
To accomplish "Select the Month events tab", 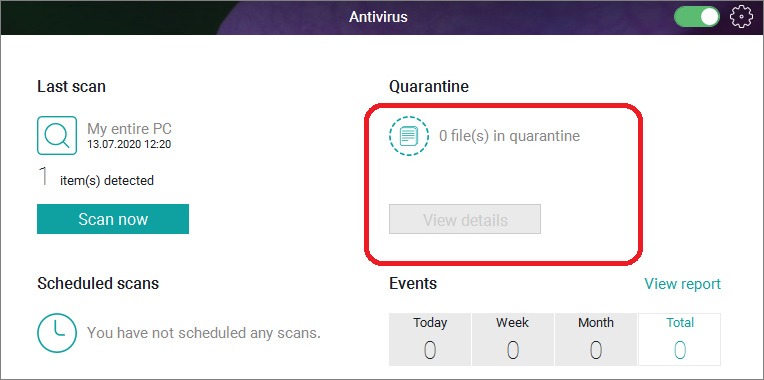I will tap(595, 339).
